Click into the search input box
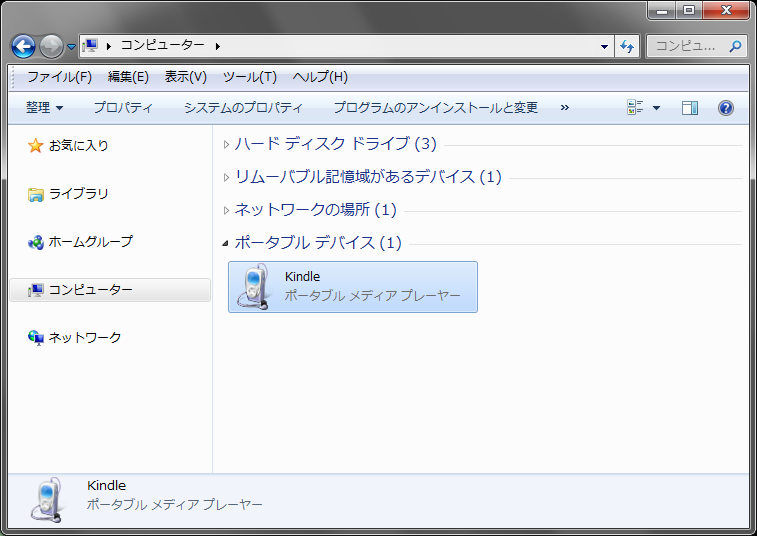The height and width of the screenshot is (536, 757). 687,46
